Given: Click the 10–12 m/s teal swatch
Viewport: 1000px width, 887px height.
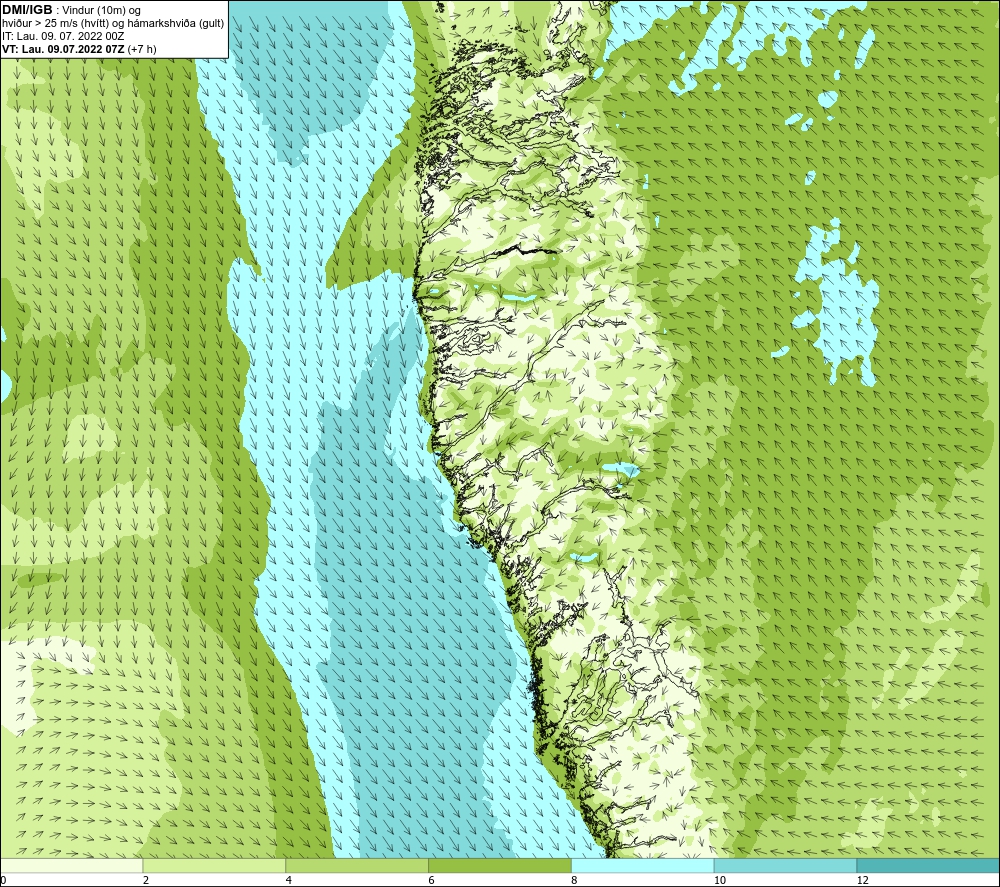Looking at the screenshot, I should tap(786, 866).
